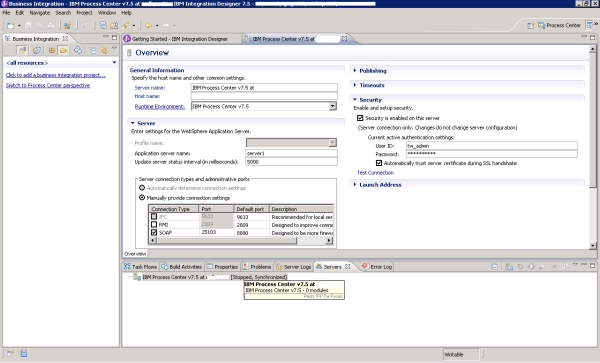600x363 pixels.
Task: Uncheck the SOAP connection type checkbox
Action: [154, 232]
